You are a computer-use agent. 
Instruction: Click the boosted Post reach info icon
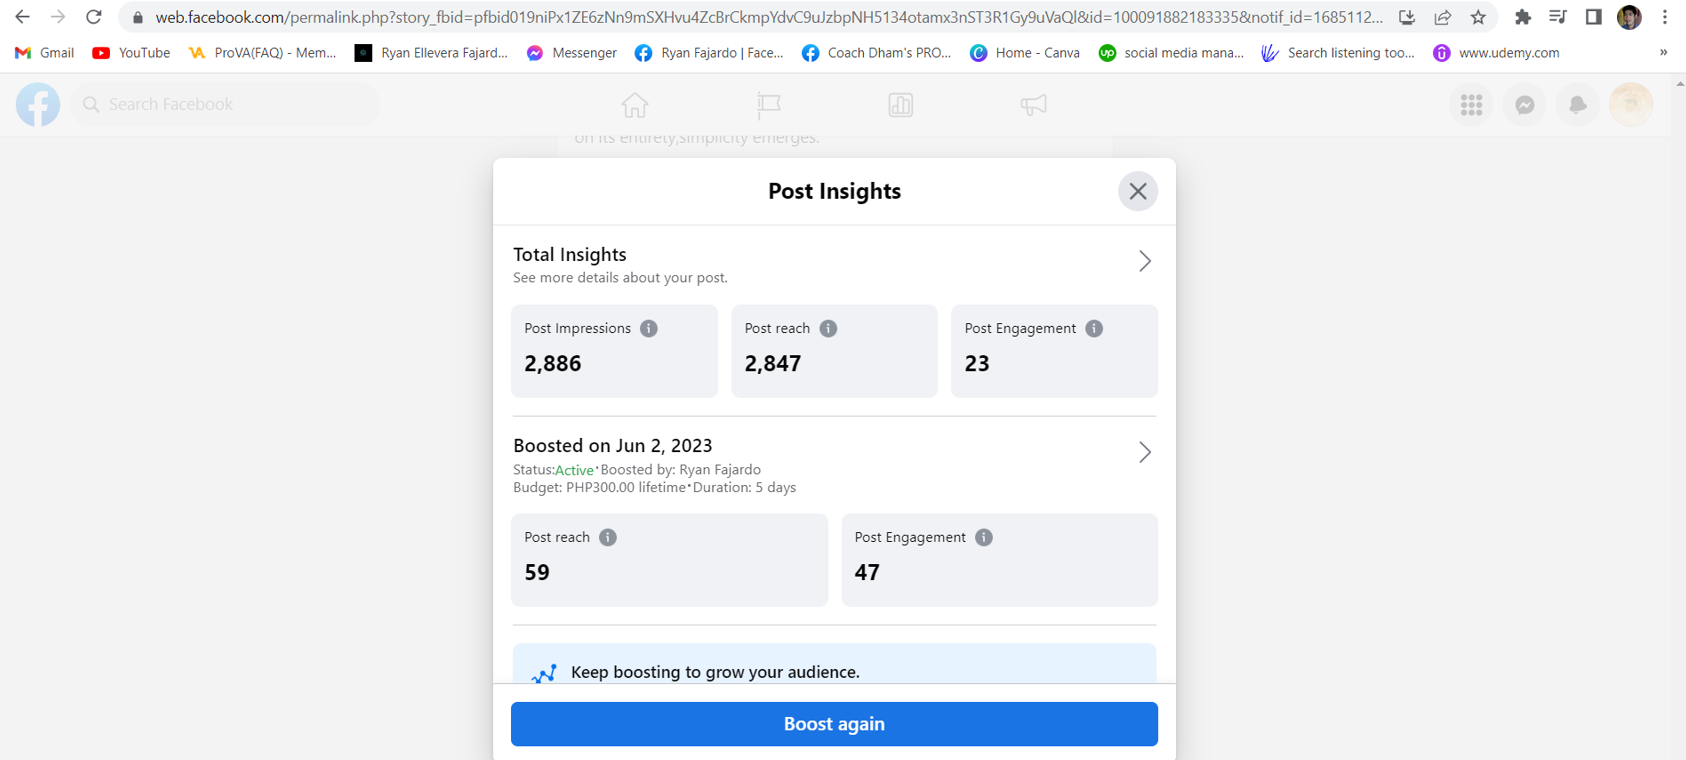(608, 538)
